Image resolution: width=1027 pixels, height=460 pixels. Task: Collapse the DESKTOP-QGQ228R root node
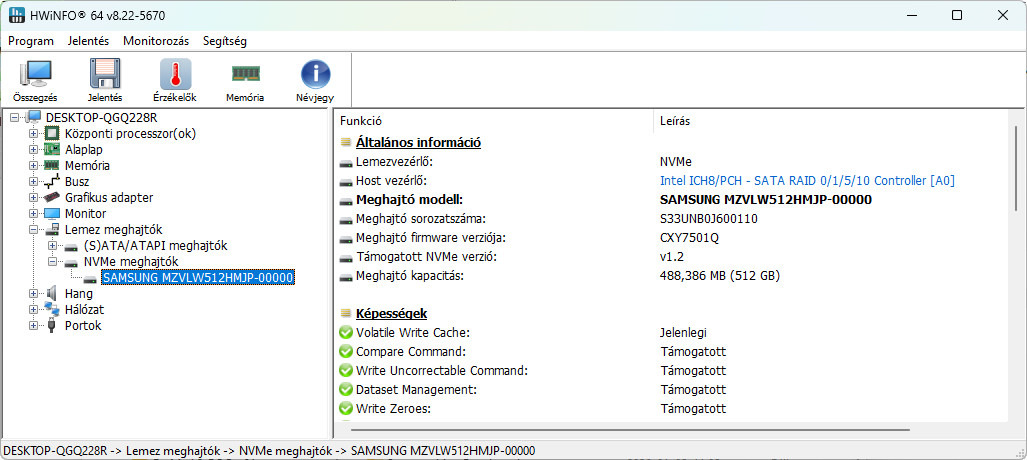[x=15, y=118]
